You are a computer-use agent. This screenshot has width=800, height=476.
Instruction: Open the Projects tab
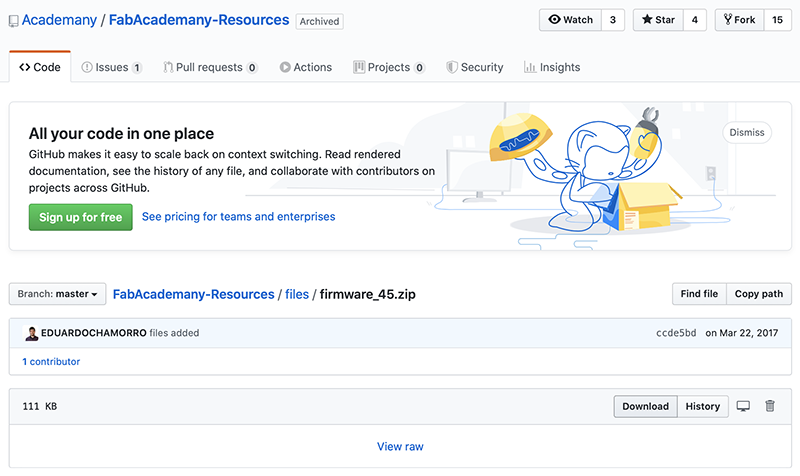pos(389,67)
